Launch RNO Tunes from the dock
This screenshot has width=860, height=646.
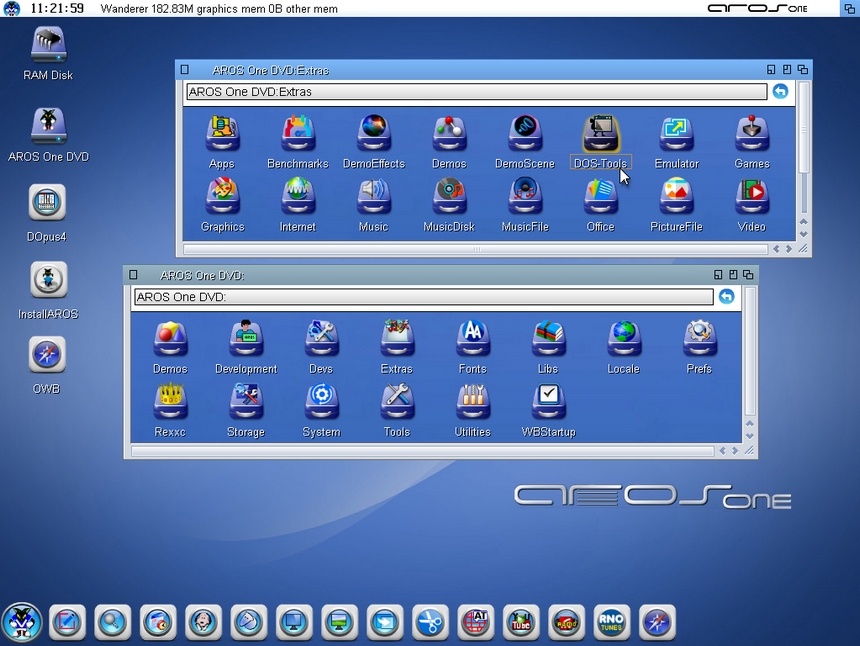[x=611, y=622]
